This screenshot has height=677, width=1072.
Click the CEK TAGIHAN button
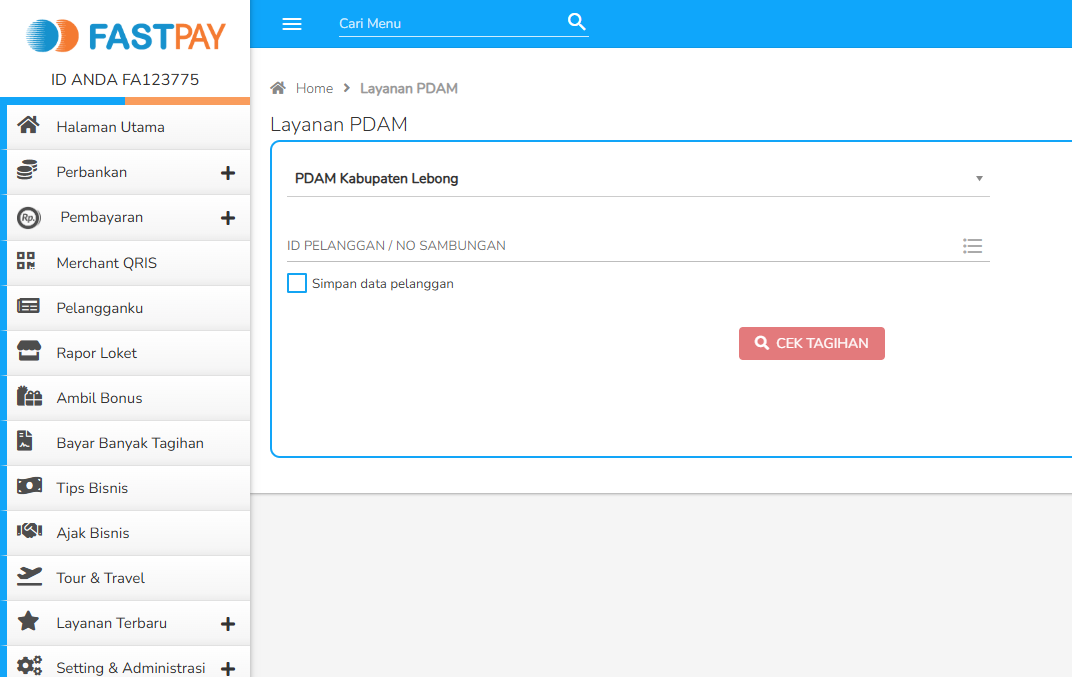pos(811,343)
